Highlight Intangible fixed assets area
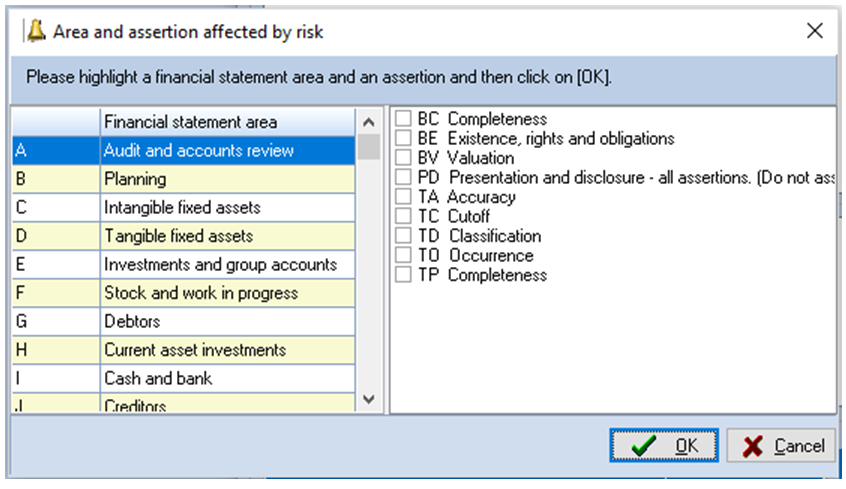Screen dimensions: 846x489 coord(183,207)
